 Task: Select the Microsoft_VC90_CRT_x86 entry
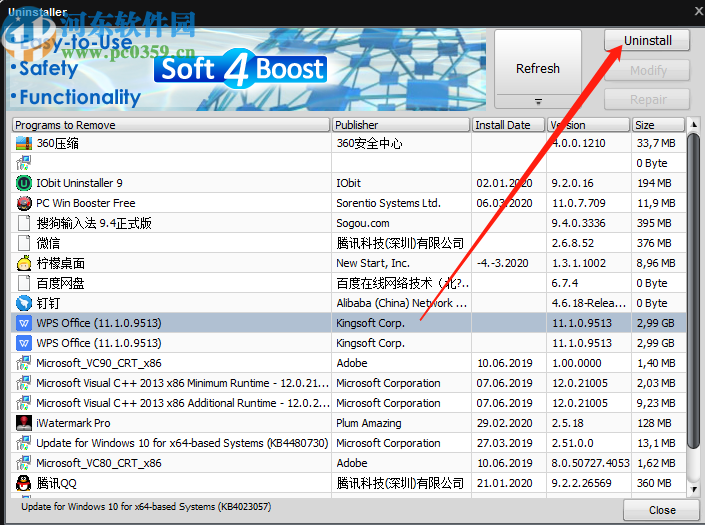pyautogui.click(x=99, y=363)
